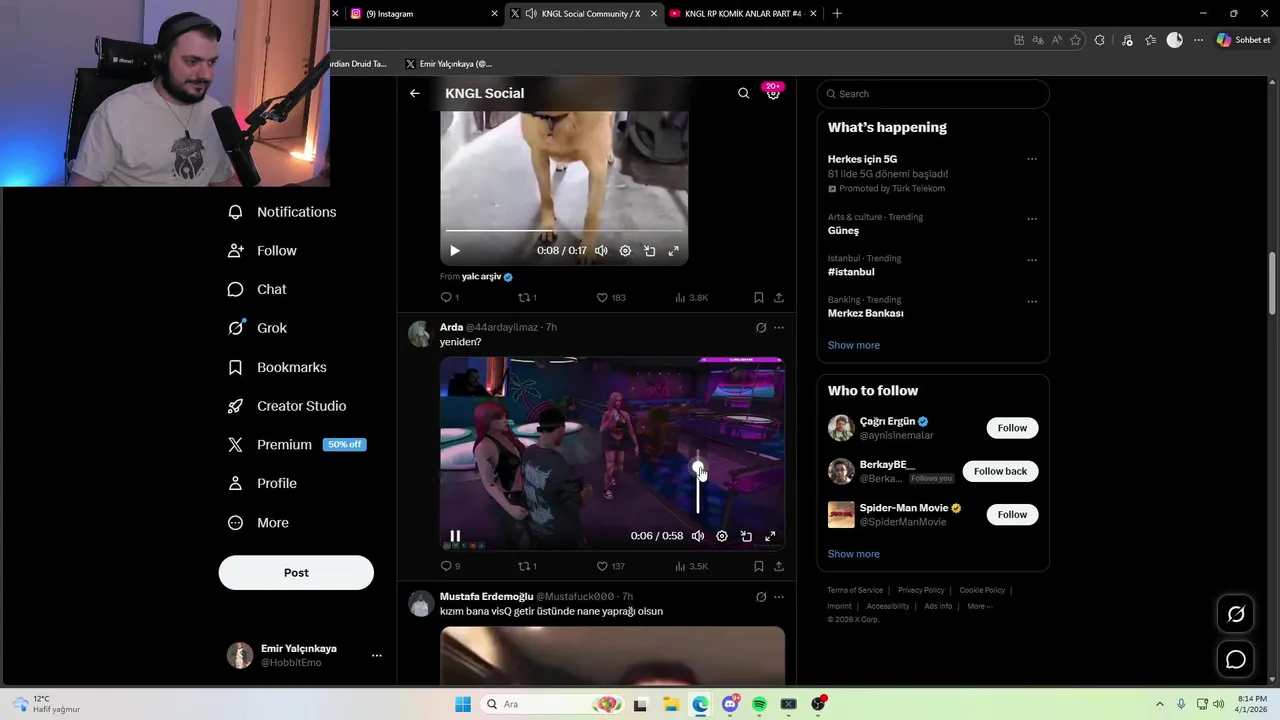Viewport: 1280px width, 720px height.
Task: Open community members icon with 20+ badge
Action: click(x=773, y=93)
